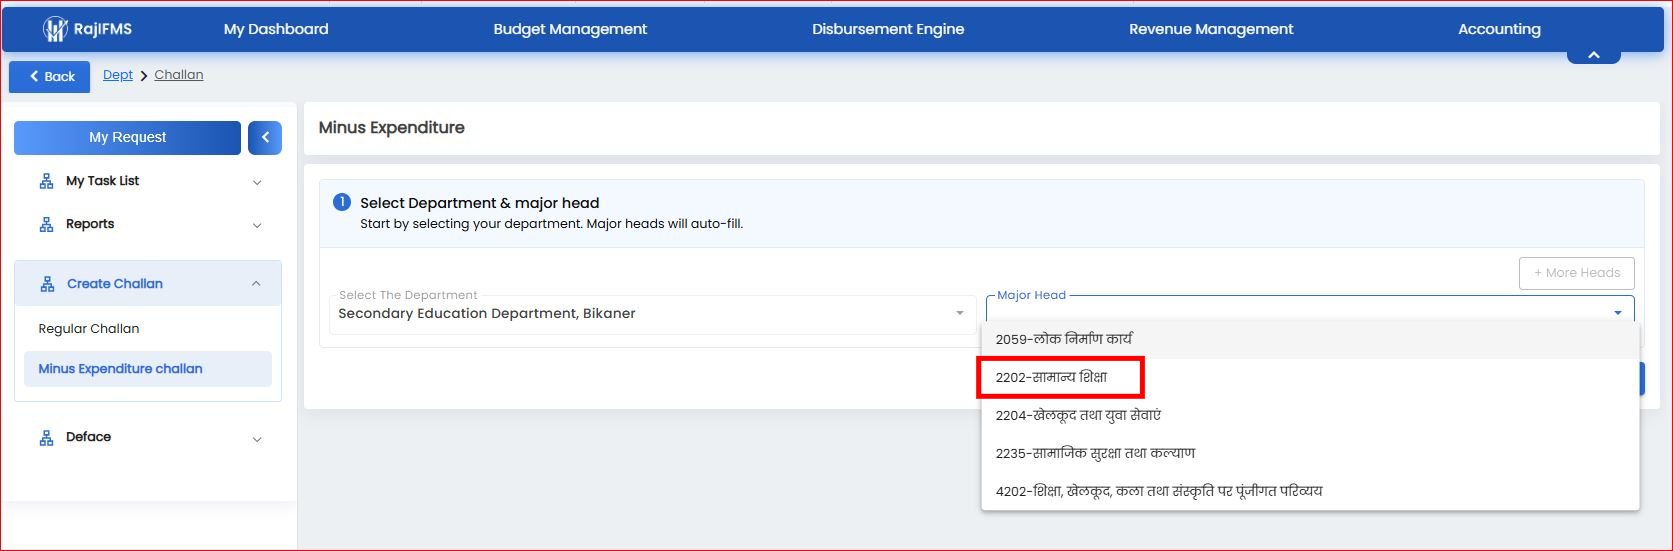Viewport: 1673px width, 551px height.
Task: Collapse the Create Challan section
Action: 256,284
